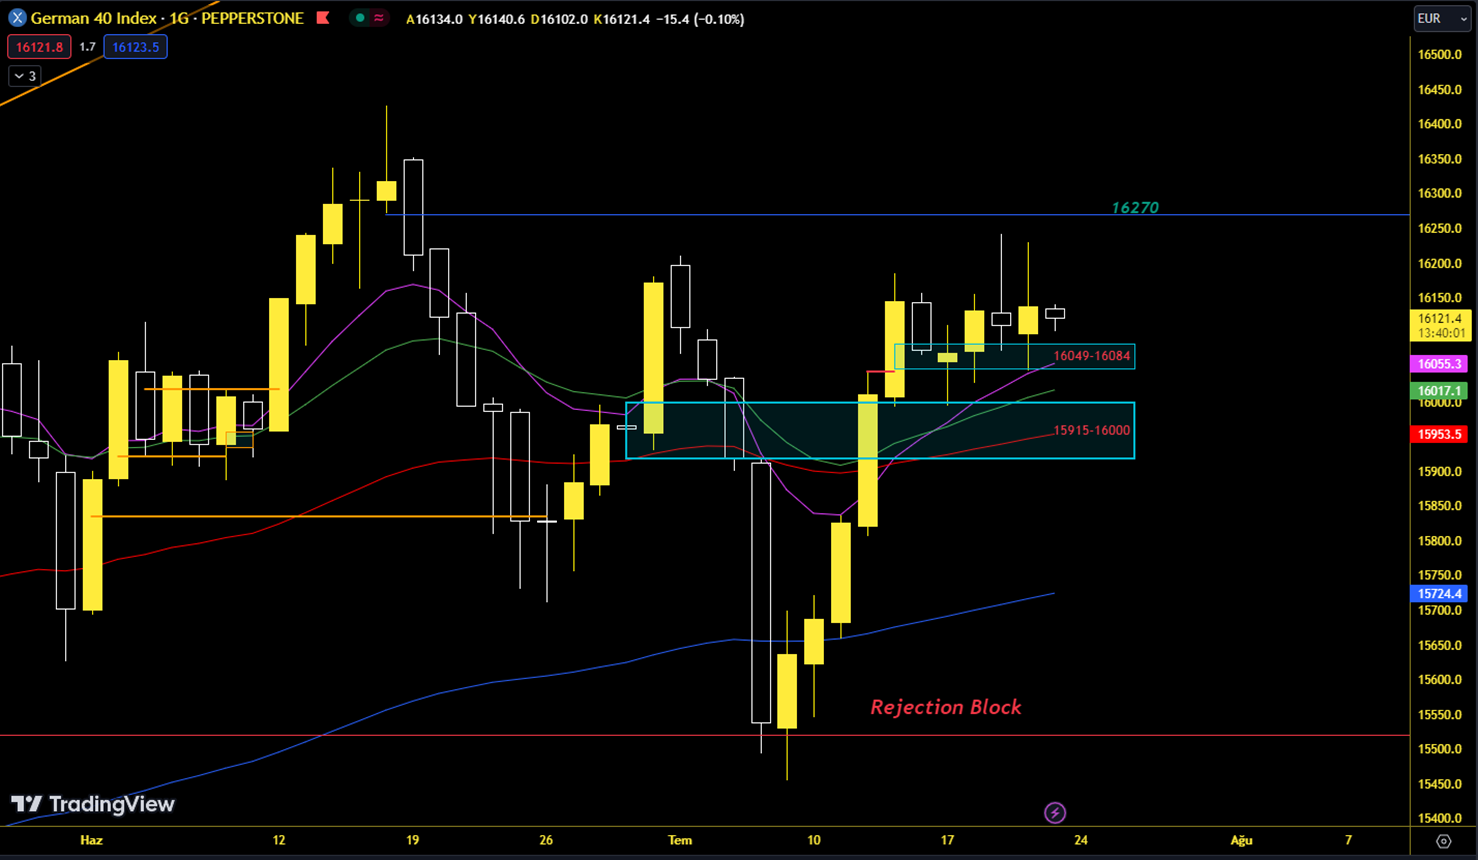This screenshot has height=860, width=1478.
Task: Click the green market status dot
Action: [360, 18]
